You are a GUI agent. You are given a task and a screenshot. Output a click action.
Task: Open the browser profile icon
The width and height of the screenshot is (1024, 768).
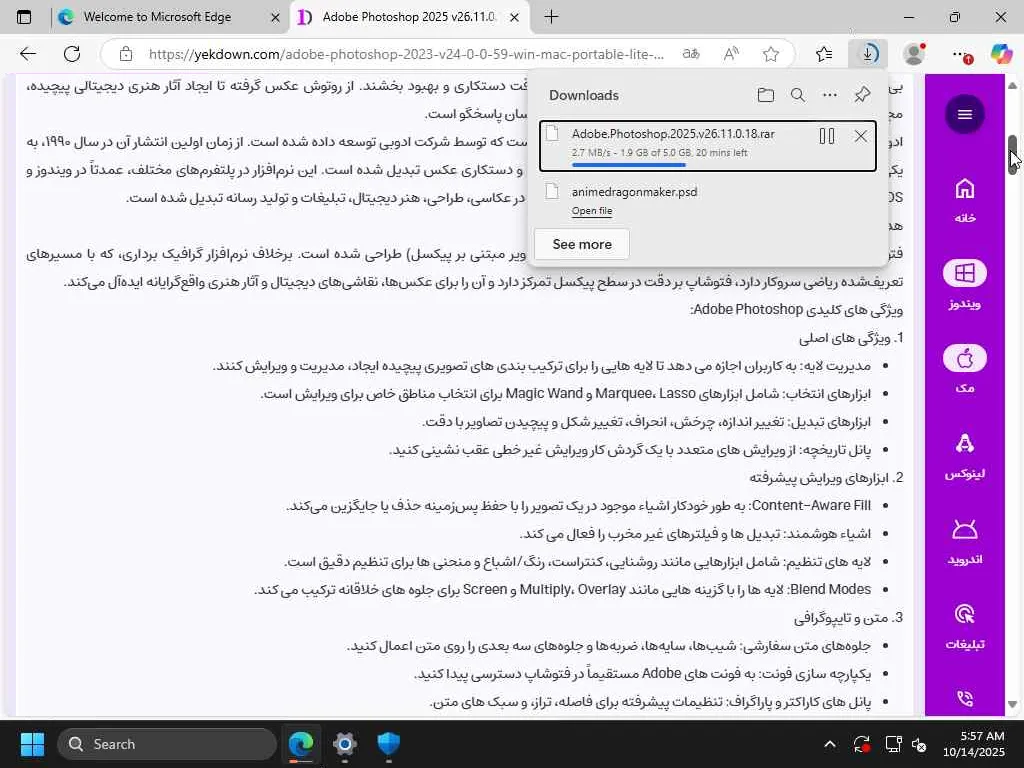click(x=914, y=54)
